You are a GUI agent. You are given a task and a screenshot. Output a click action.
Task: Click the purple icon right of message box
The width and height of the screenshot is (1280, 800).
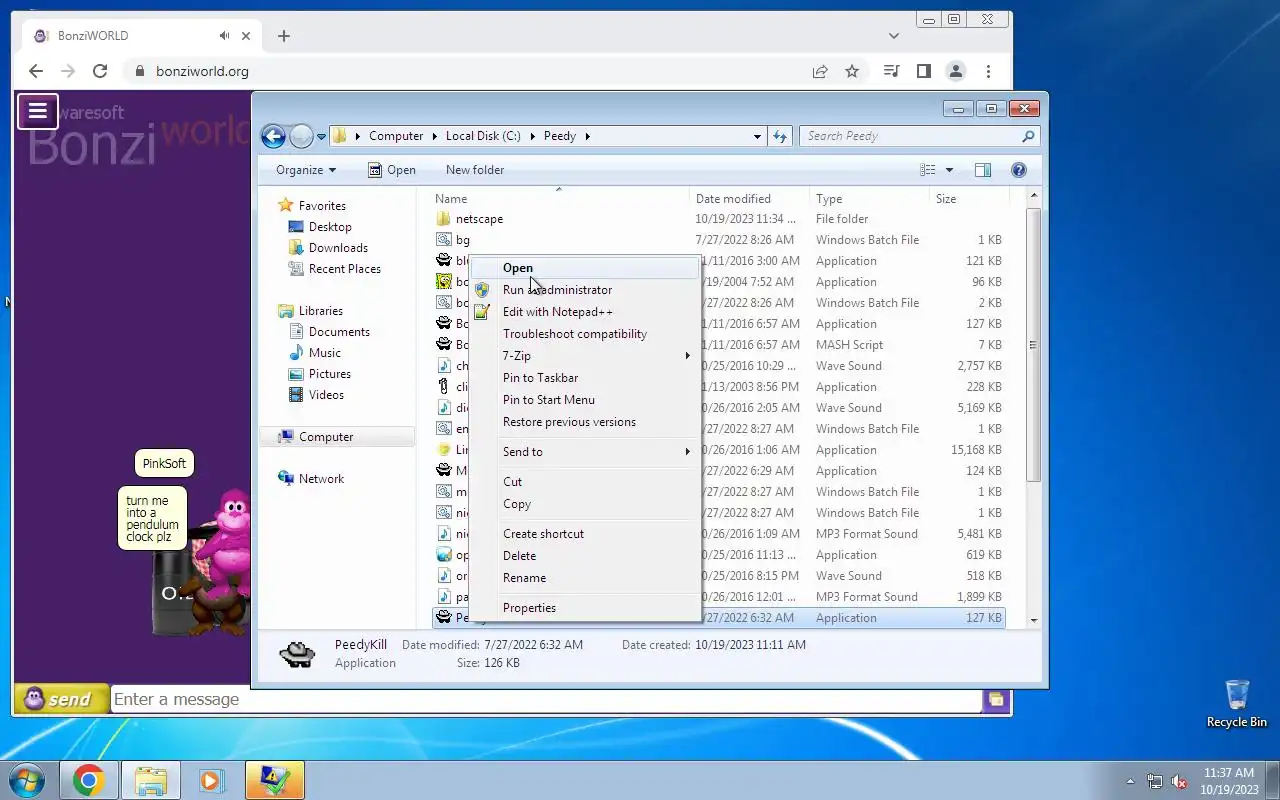click(x=996, y=700)
